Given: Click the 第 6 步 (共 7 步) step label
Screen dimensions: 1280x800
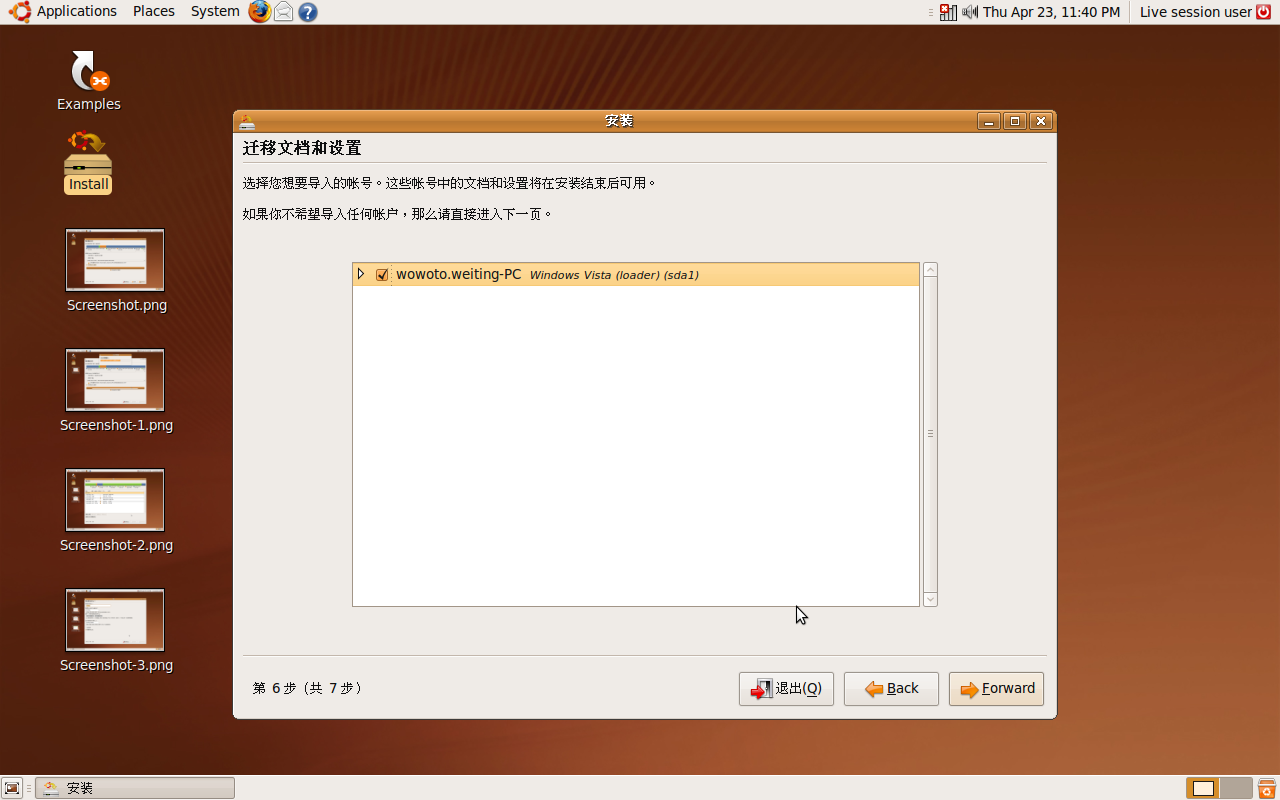Looking at the screenshot, I should tap(308, 688).
